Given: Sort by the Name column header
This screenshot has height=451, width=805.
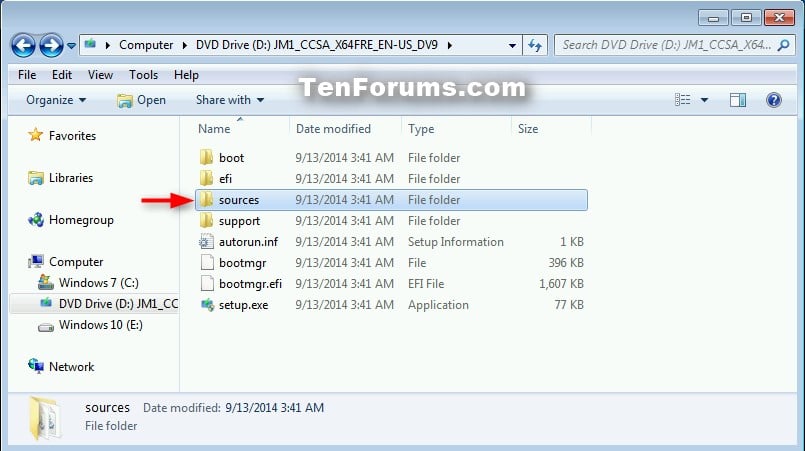Looking at the screenshot, I should click(x=214, y=129).
